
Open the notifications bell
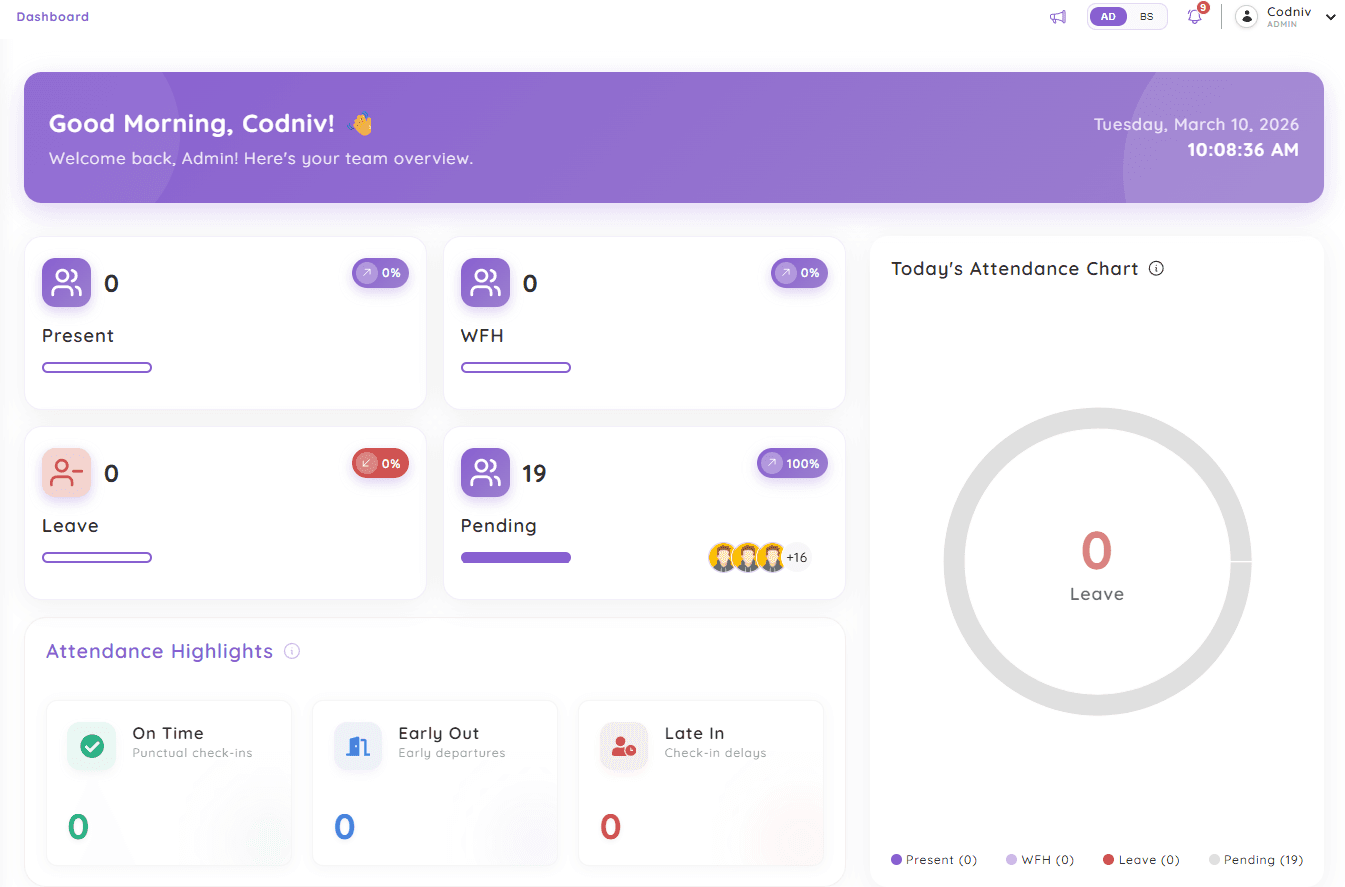click(1194, 17)
